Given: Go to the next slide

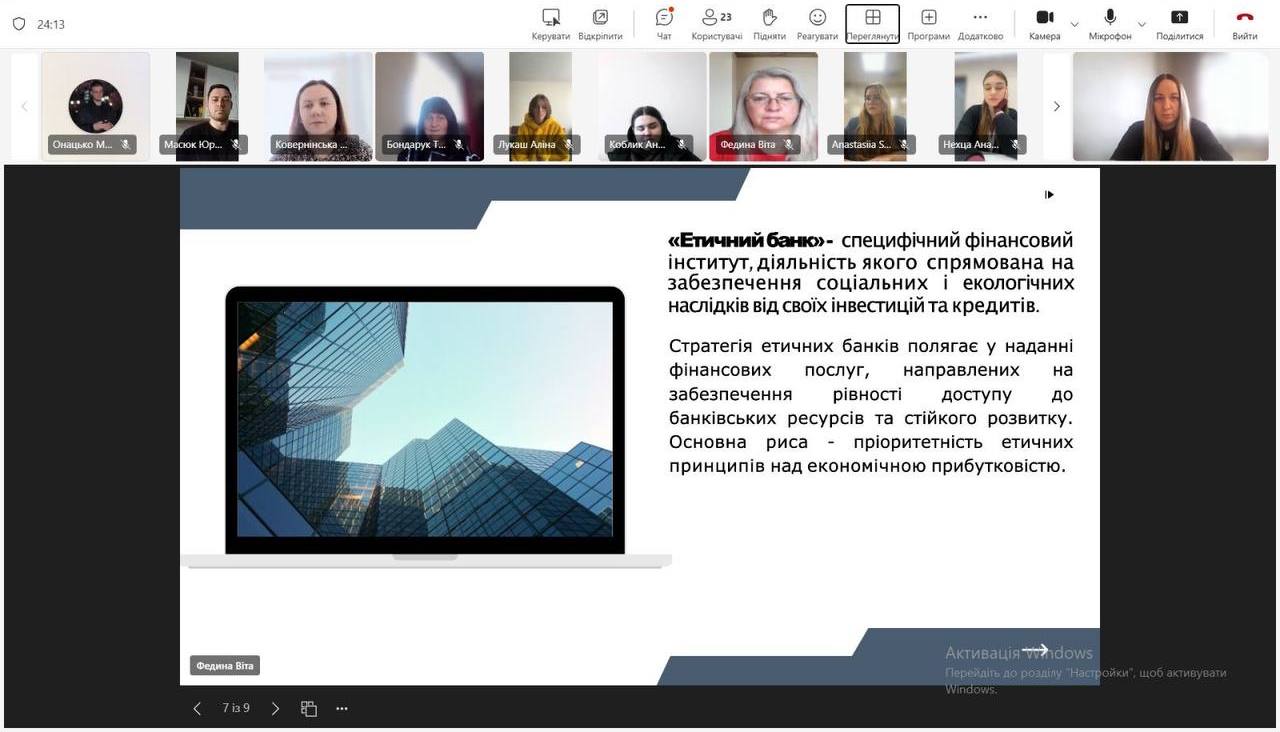Looking at the screenshot, I should coord(276,709).
